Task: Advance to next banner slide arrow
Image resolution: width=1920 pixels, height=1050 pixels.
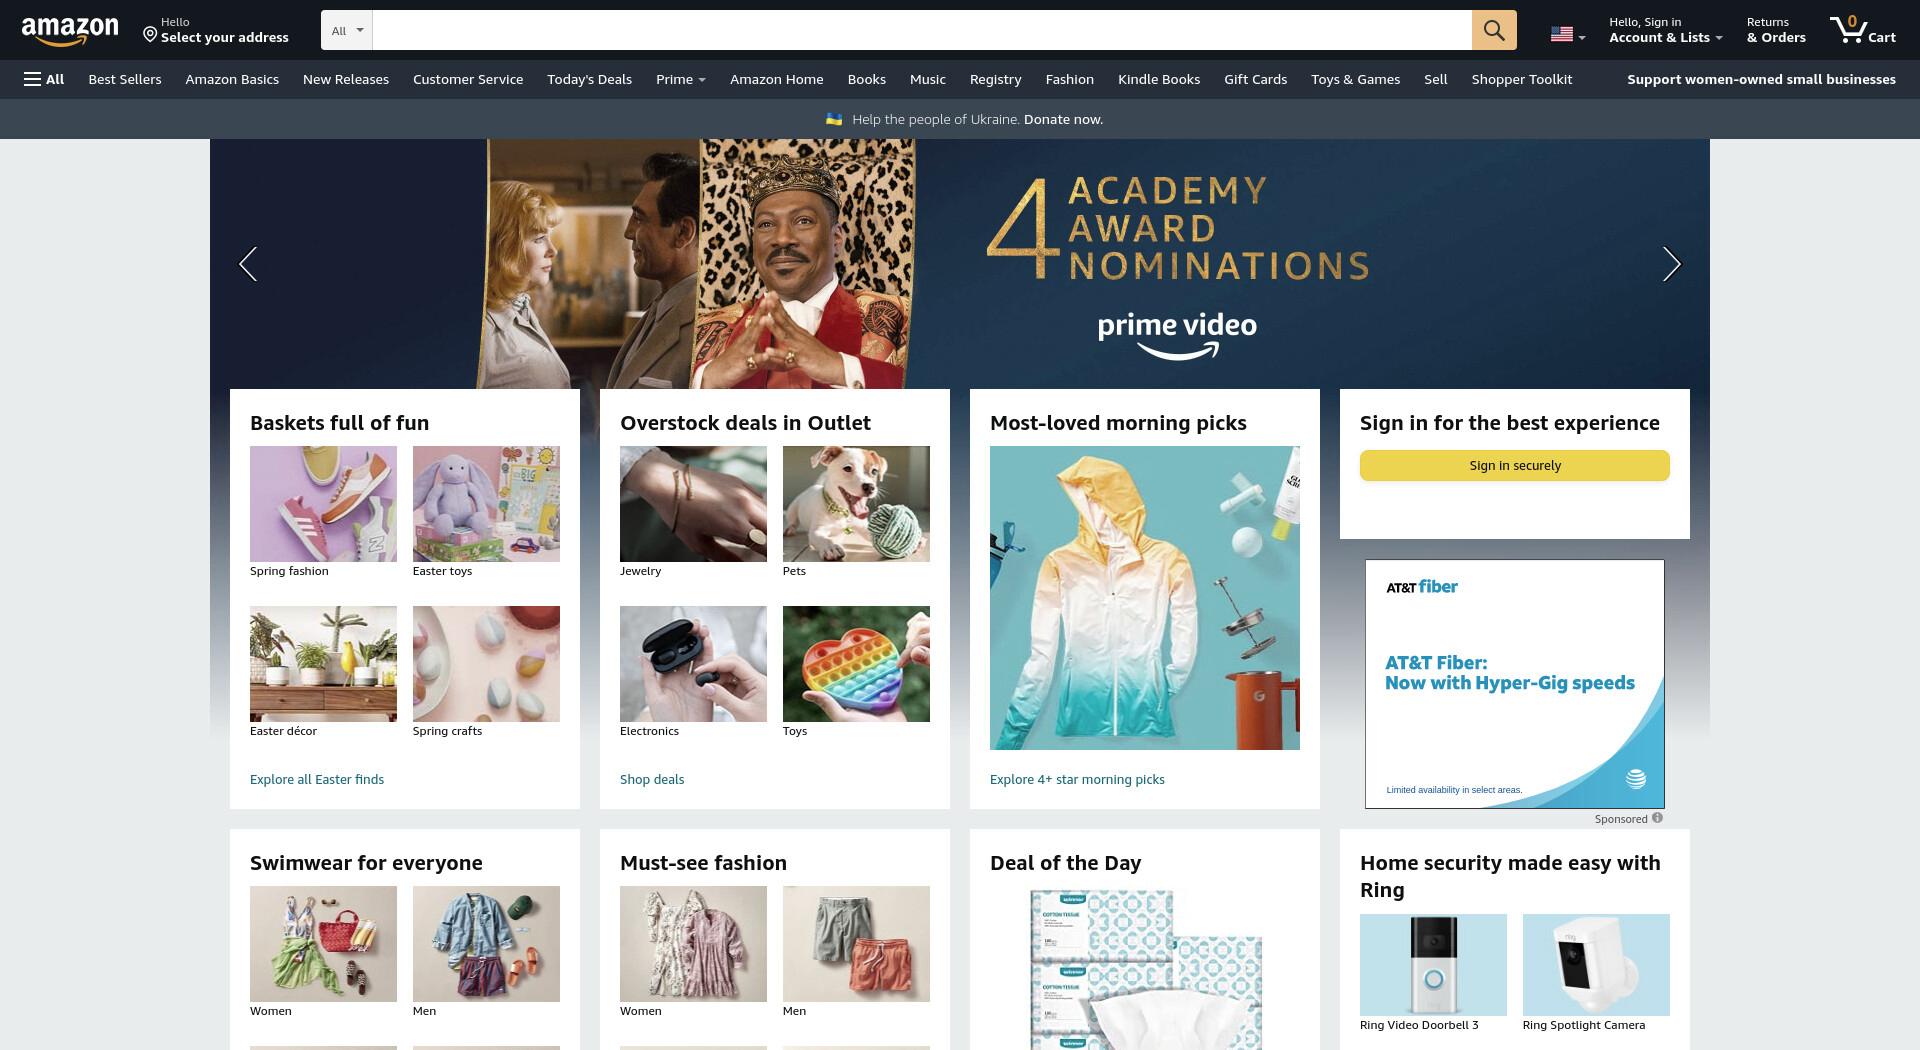Action: pyautogui.click(x=1671, y=264)
